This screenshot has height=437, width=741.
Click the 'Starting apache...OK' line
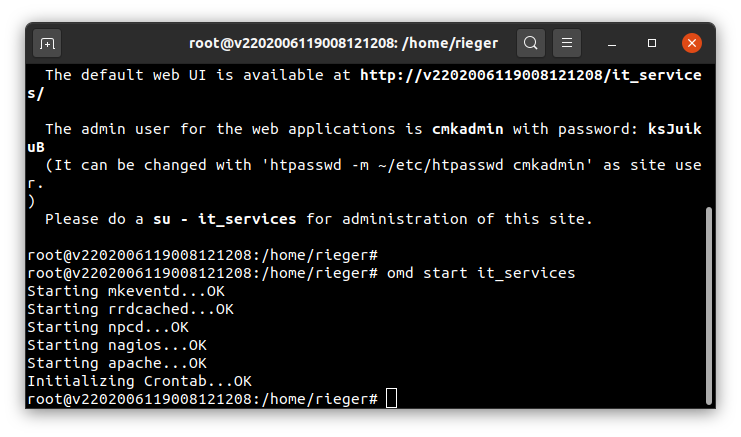(x=117, y=363)
